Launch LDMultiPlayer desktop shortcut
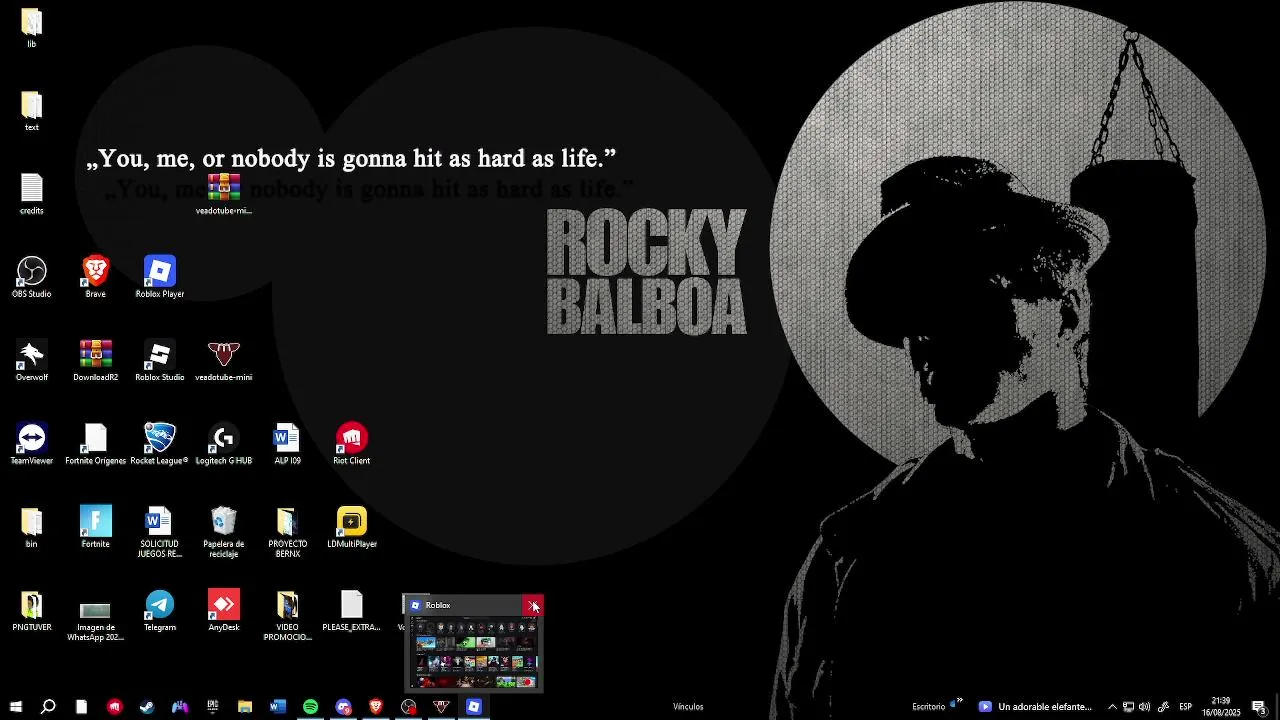 351,527
